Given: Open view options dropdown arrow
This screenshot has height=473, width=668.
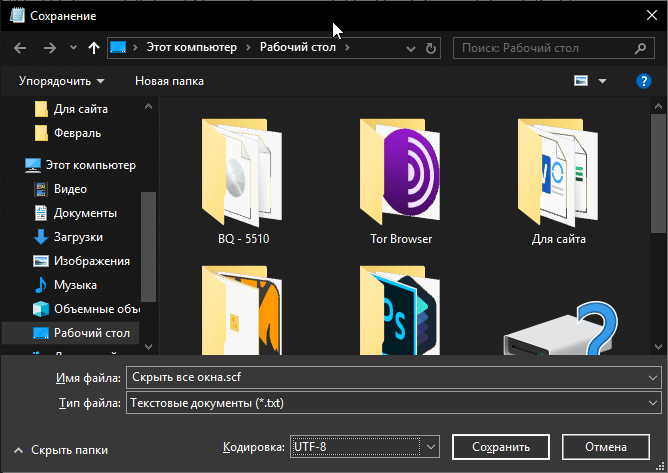Looking at the screenshot, I should click(x=602, y=81).
